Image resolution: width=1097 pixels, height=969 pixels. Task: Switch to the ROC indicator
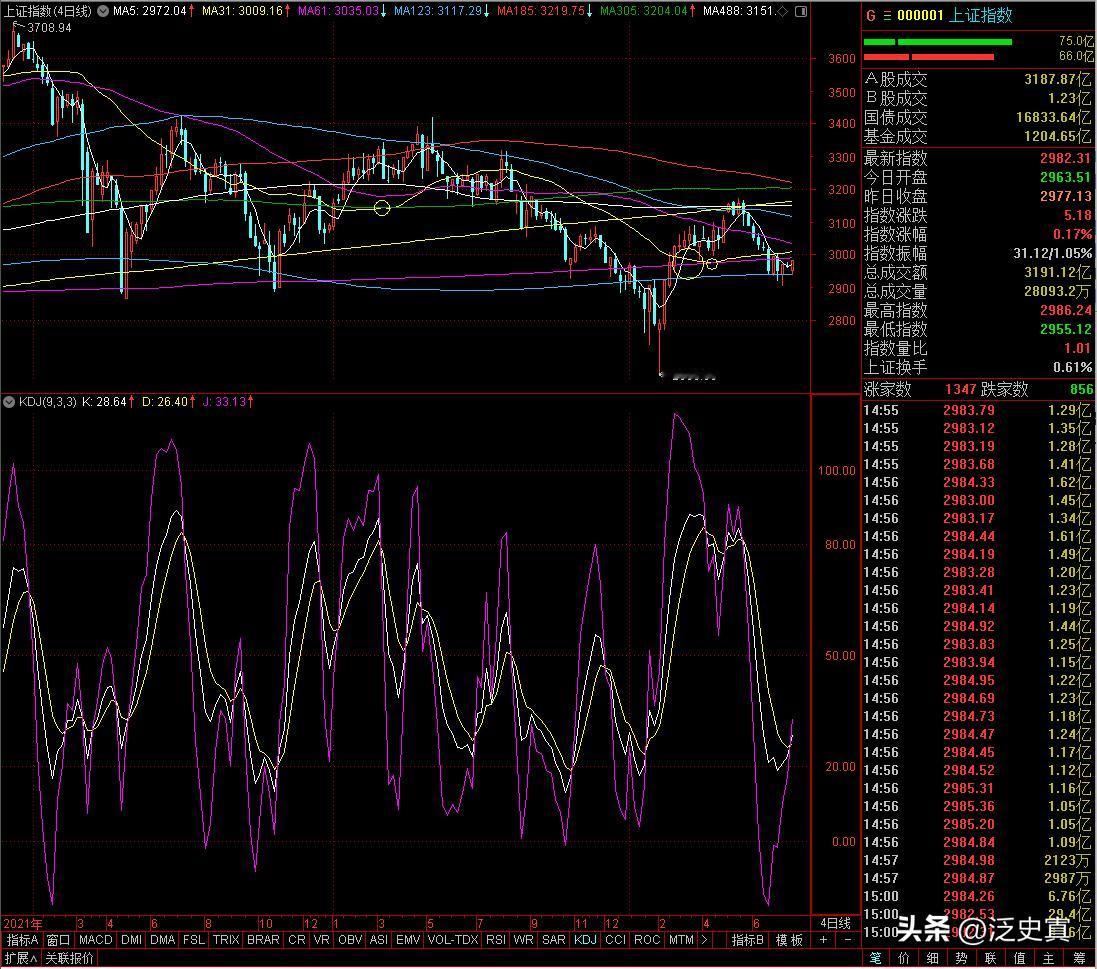(647, 940)
